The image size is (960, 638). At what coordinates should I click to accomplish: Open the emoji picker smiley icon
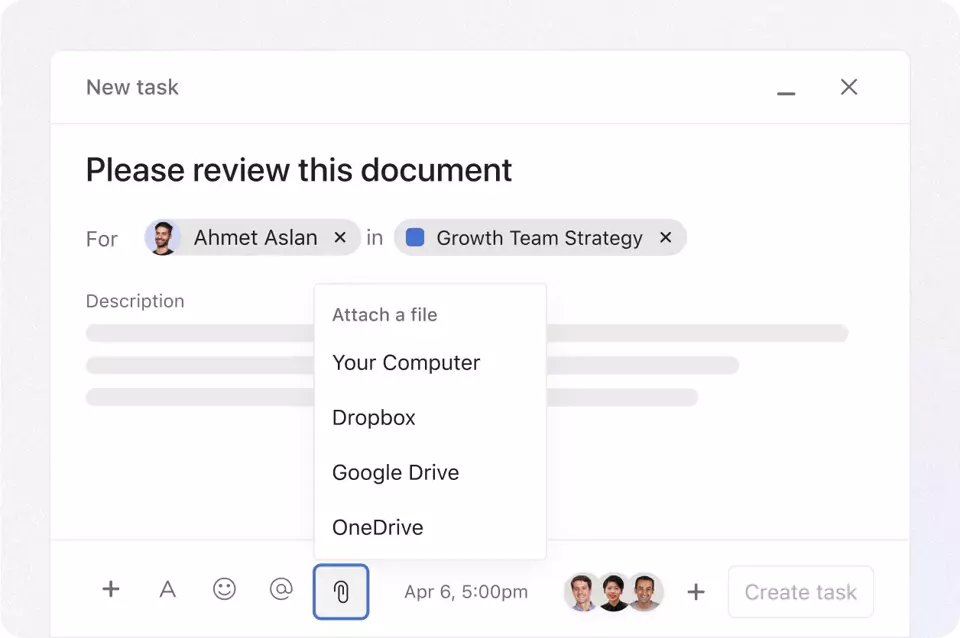(x=224, y=589)
